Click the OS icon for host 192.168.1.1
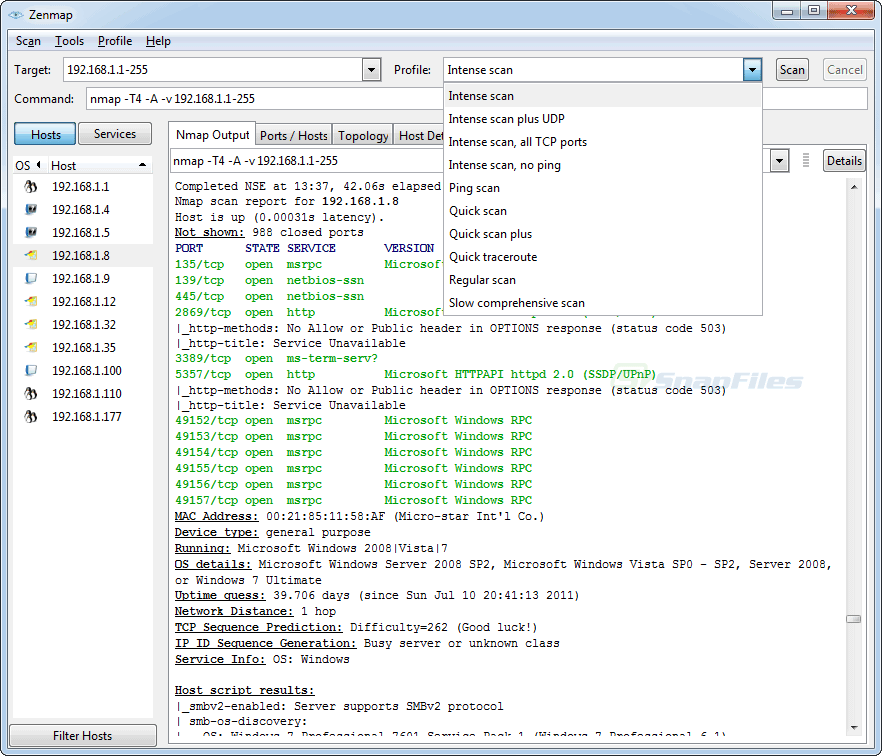Viewport: 882px width, 756px height. tap(31, 187)
